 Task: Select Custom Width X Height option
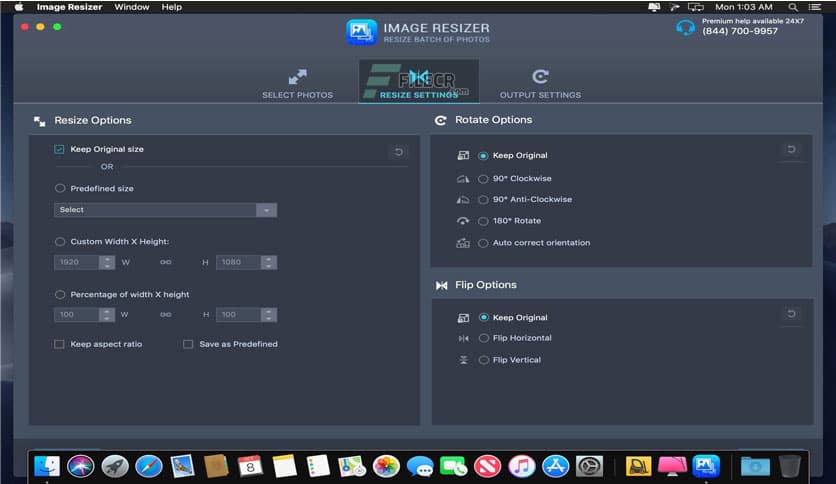coord(60,241)
